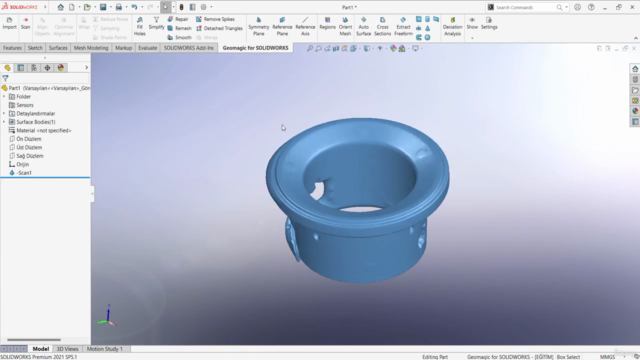Open the Save dropdown arrow

(111, 7)
